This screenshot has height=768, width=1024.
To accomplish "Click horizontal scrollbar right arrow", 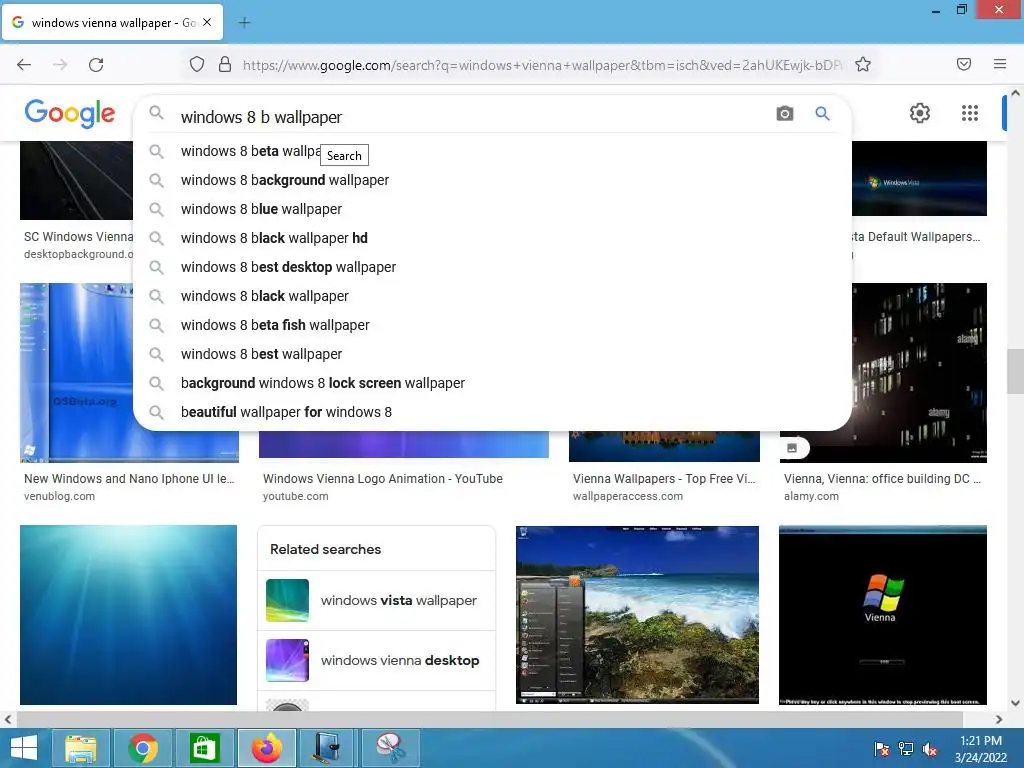I will click(x=999, y=720).
